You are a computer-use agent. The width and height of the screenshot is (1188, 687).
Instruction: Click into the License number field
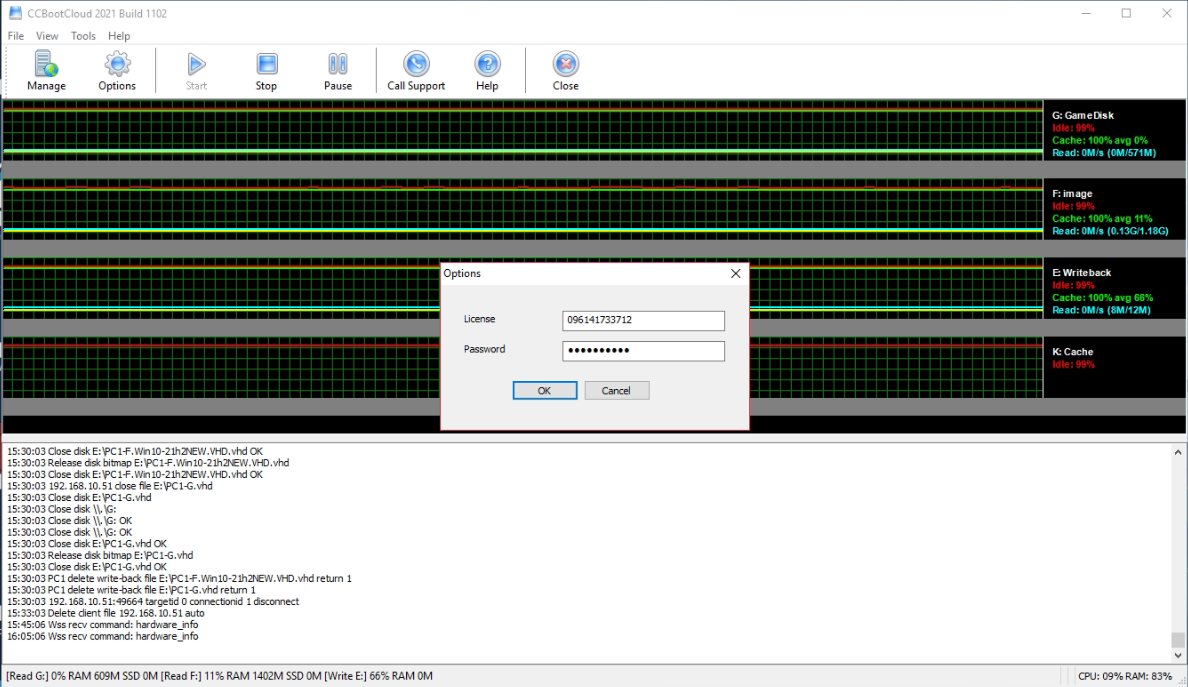click(x=643, y=320)
